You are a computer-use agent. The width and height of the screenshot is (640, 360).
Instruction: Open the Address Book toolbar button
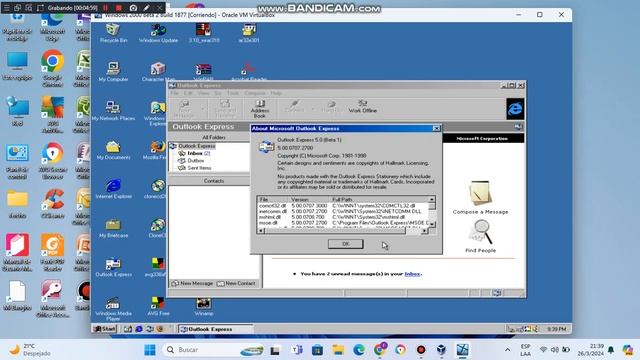pyautogui.click(x=260, y=109)
